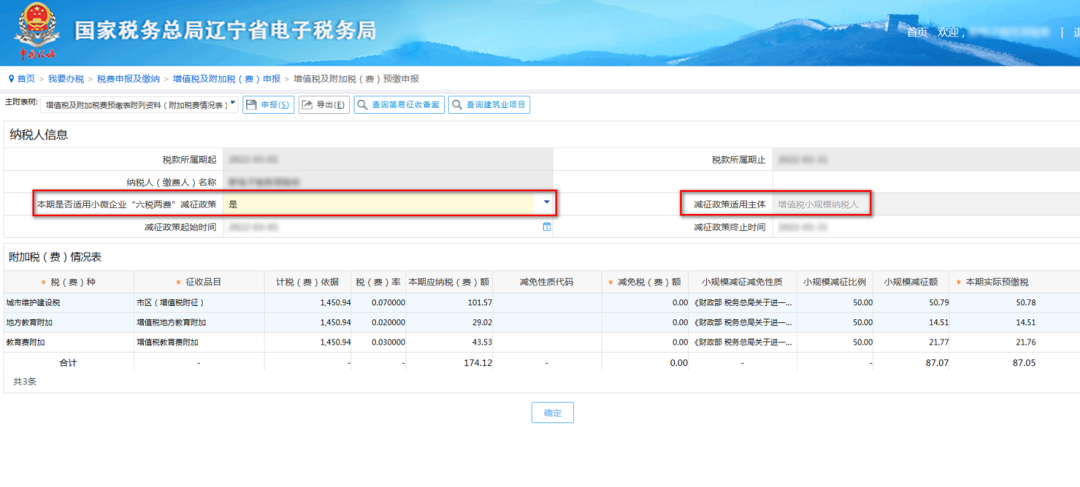Click 减免税（费）额 cell for 教育费附加
The image size is (1080, 487).
(645, 342)
